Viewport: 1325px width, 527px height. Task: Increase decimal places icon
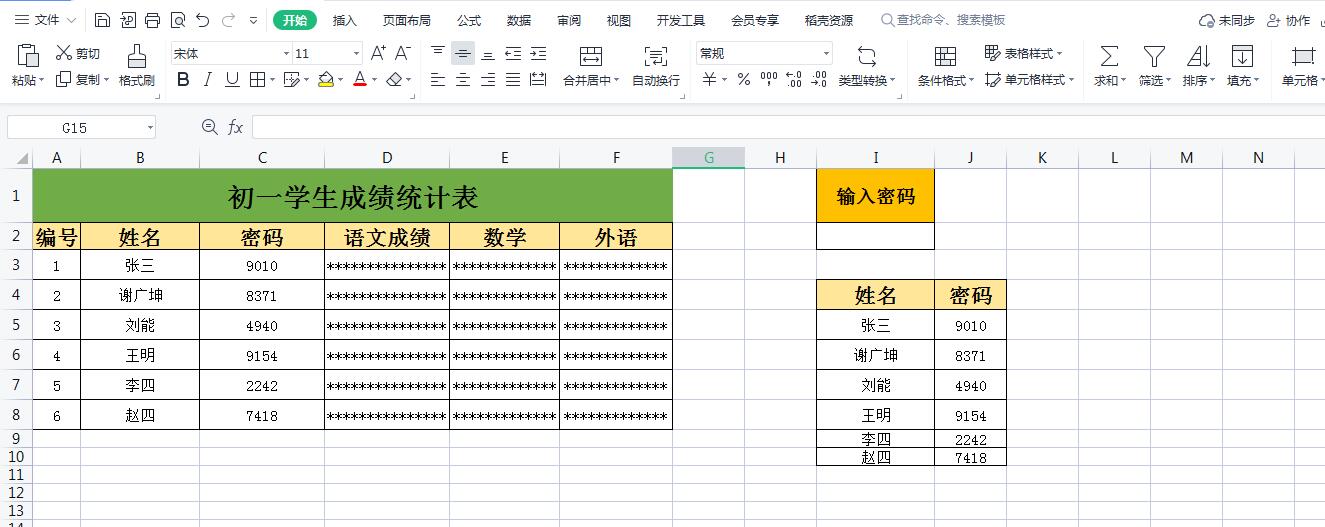(x=794, y=80)
